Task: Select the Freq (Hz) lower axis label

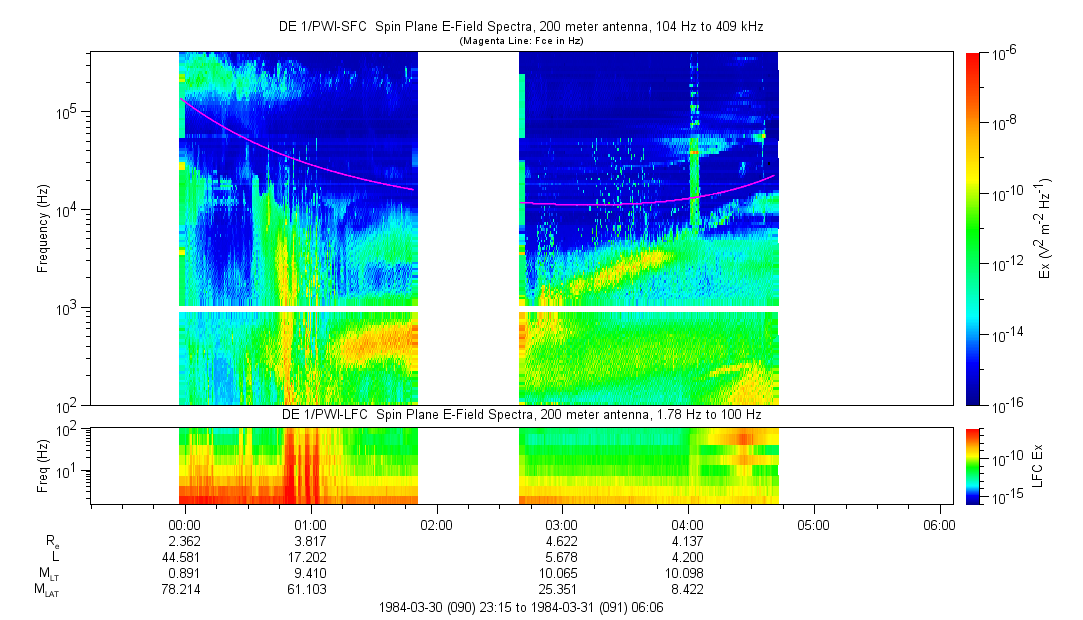Action: pos(42,466)
